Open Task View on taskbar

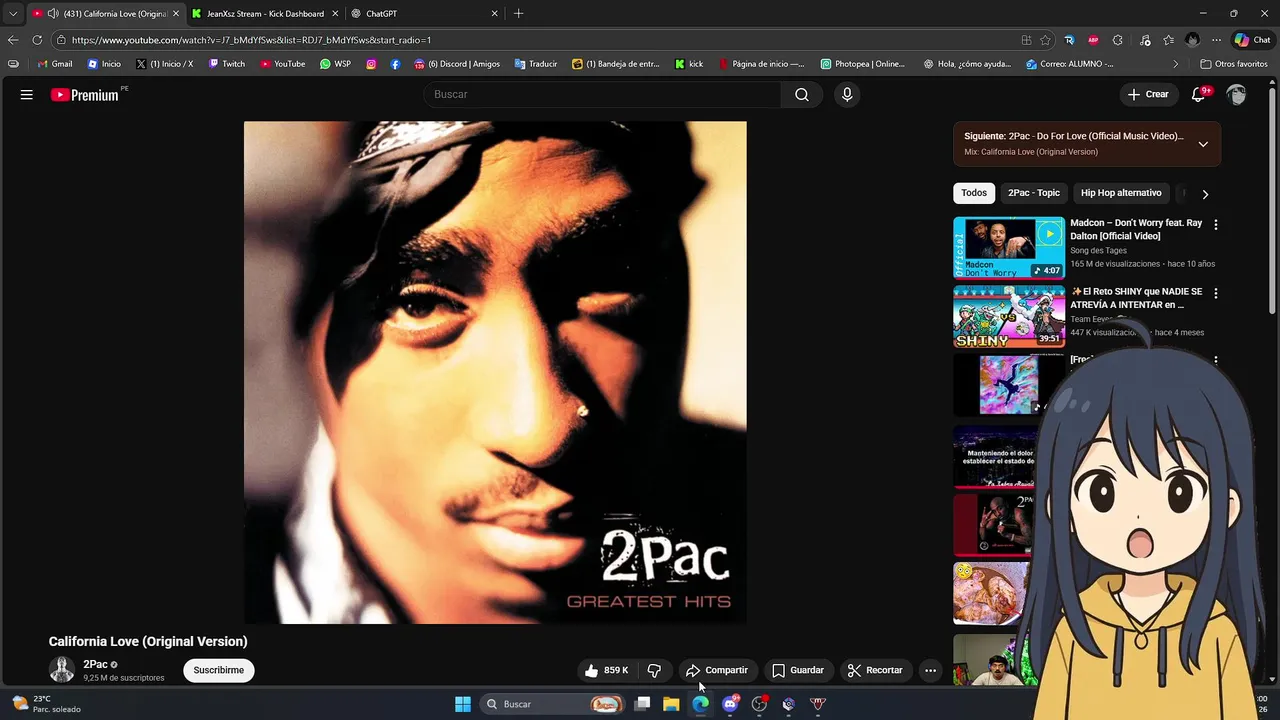(x=642, y=704)
